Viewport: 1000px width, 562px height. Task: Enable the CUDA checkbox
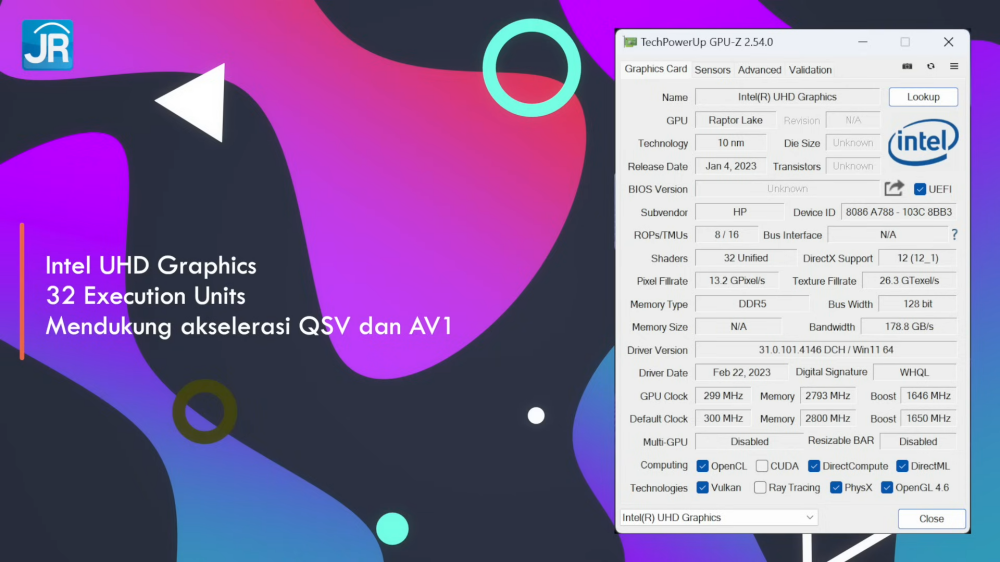pos(762,466)
